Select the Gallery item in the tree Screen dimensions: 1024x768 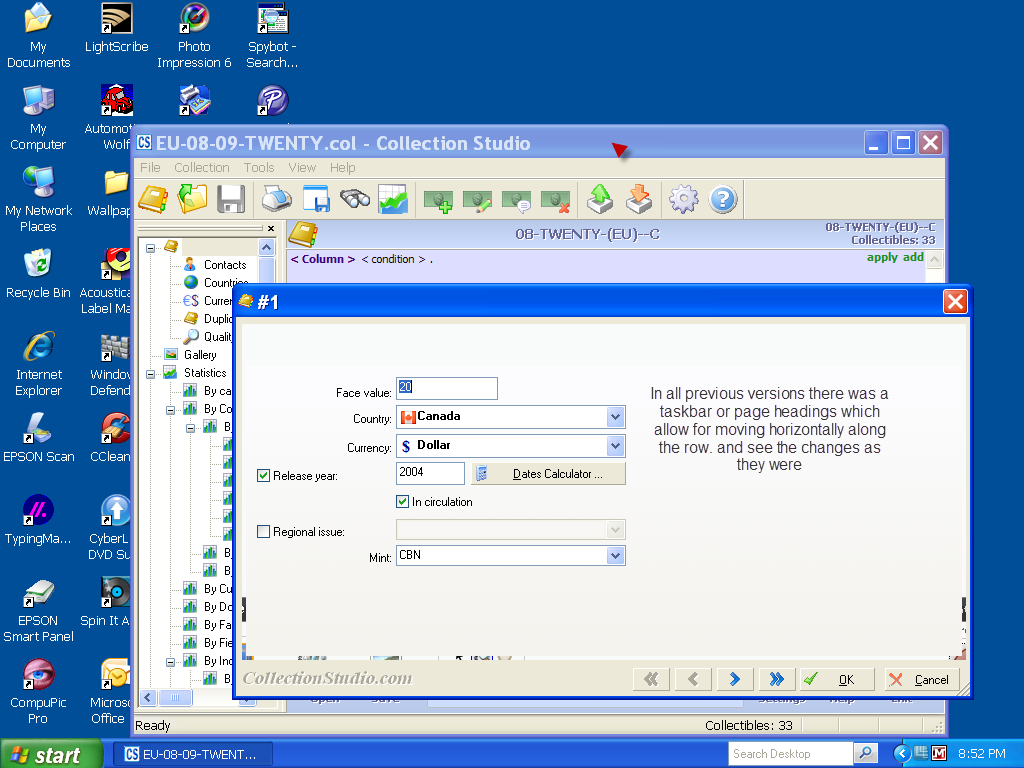point(200,355)
